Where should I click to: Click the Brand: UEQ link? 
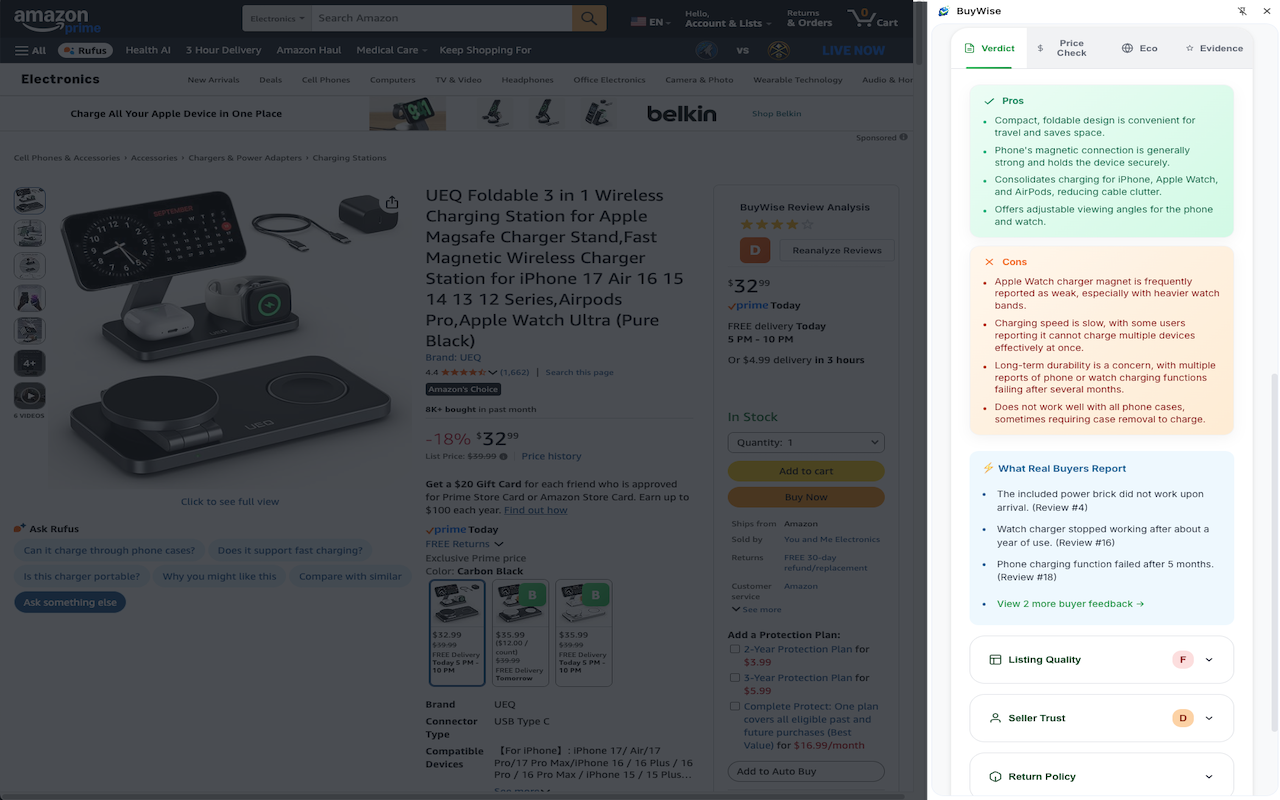tap(453, 357)
